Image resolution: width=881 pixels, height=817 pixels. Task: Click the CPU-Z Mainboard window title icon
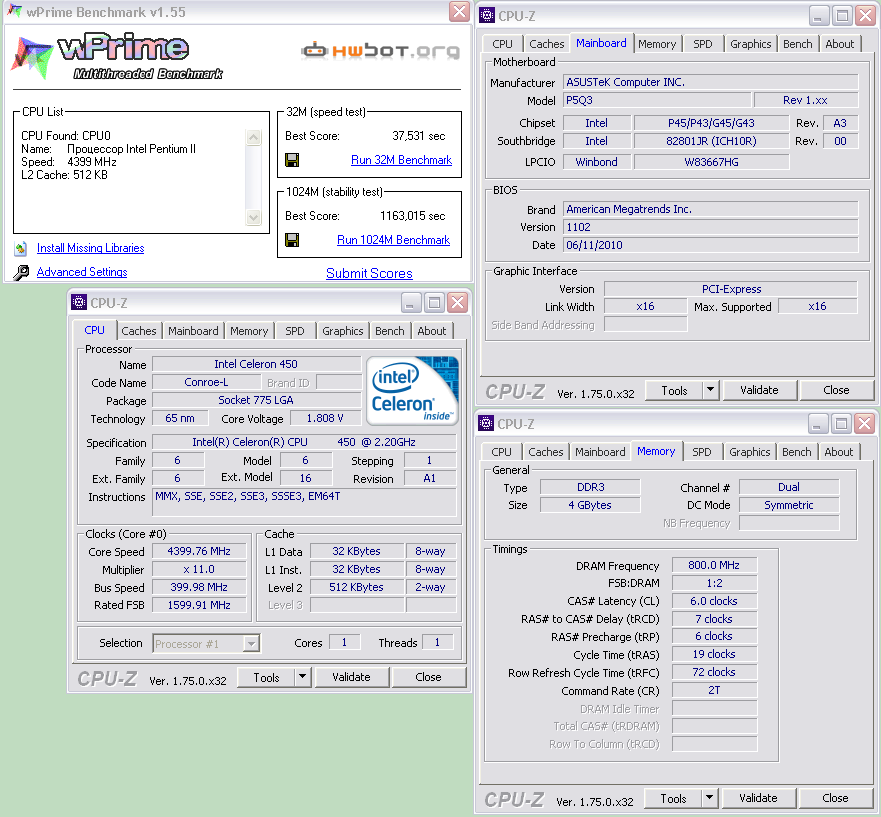[x=487, y=15]
